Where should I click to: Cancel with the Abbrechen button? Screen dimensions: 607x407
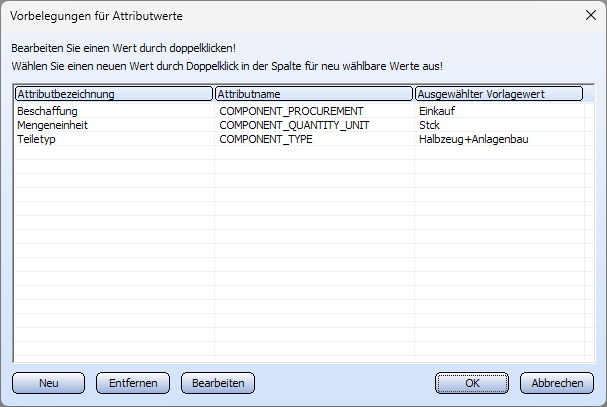point(557,383)
